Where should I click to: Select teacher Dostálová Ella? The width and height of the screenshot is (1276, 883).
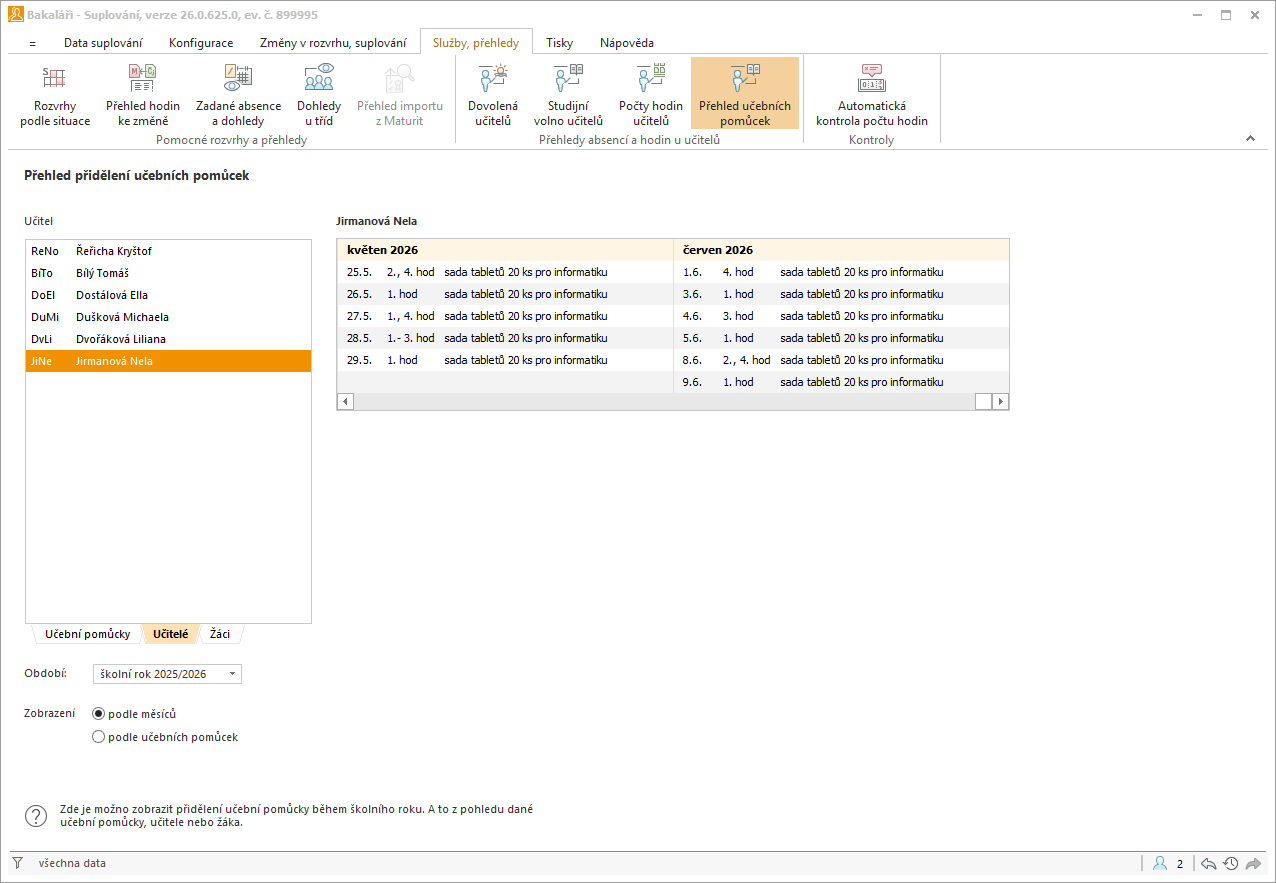pos(168,295)
